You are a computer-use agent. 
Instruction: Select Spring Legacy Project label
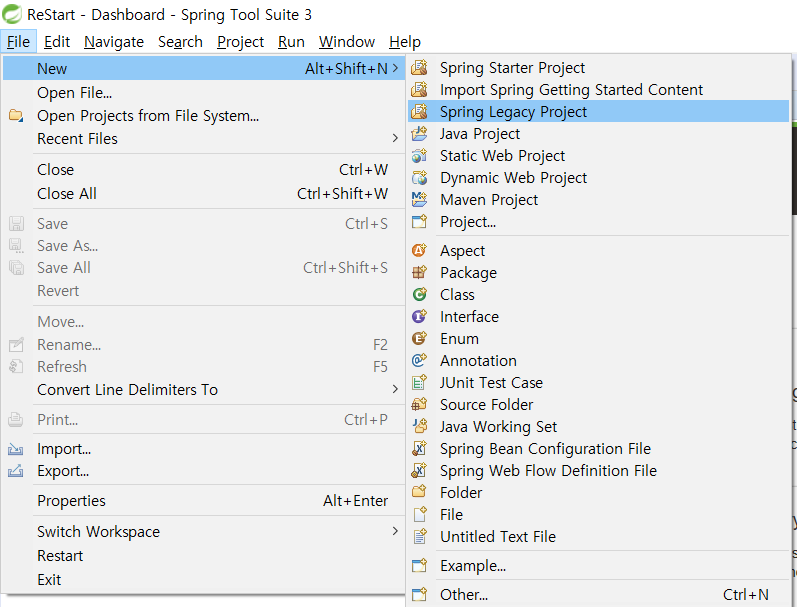(x=513, y=112)
